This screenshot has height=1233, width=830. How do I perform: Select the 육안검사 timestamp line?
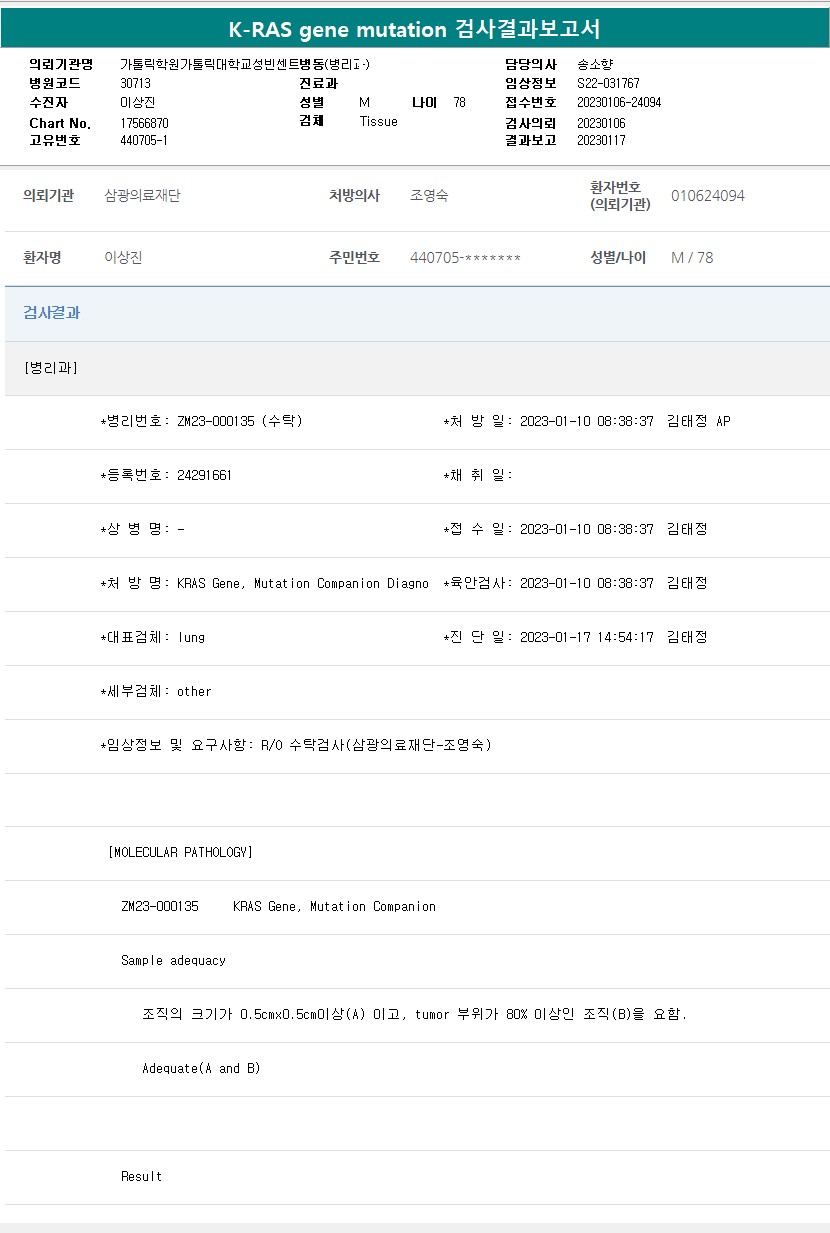[x=575, y=583]
